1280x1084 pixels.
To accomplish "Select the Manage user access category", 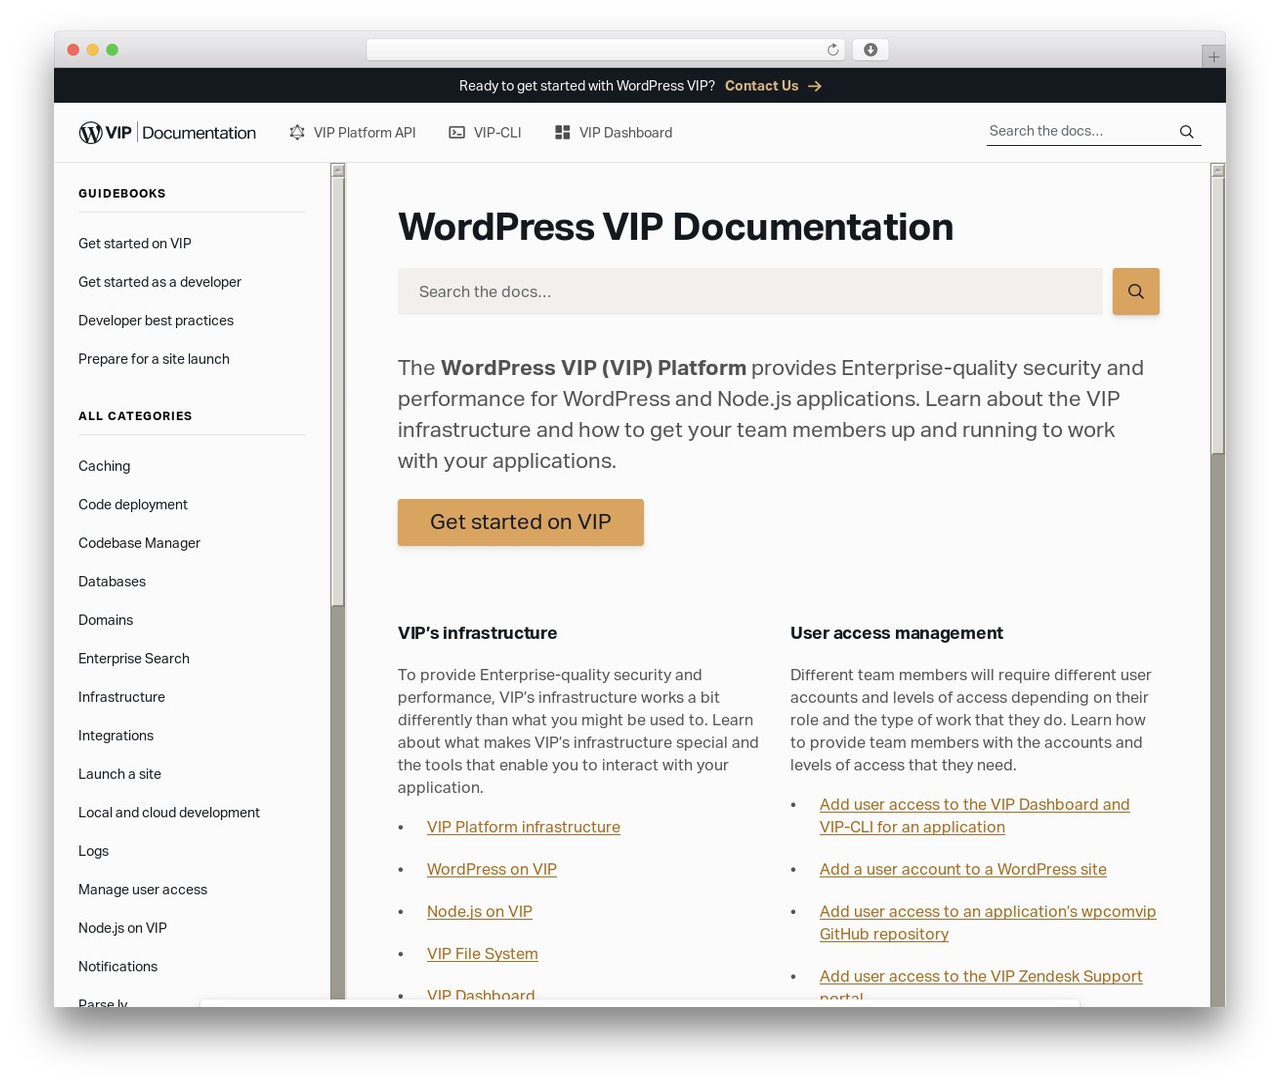I will coord(143,889).
